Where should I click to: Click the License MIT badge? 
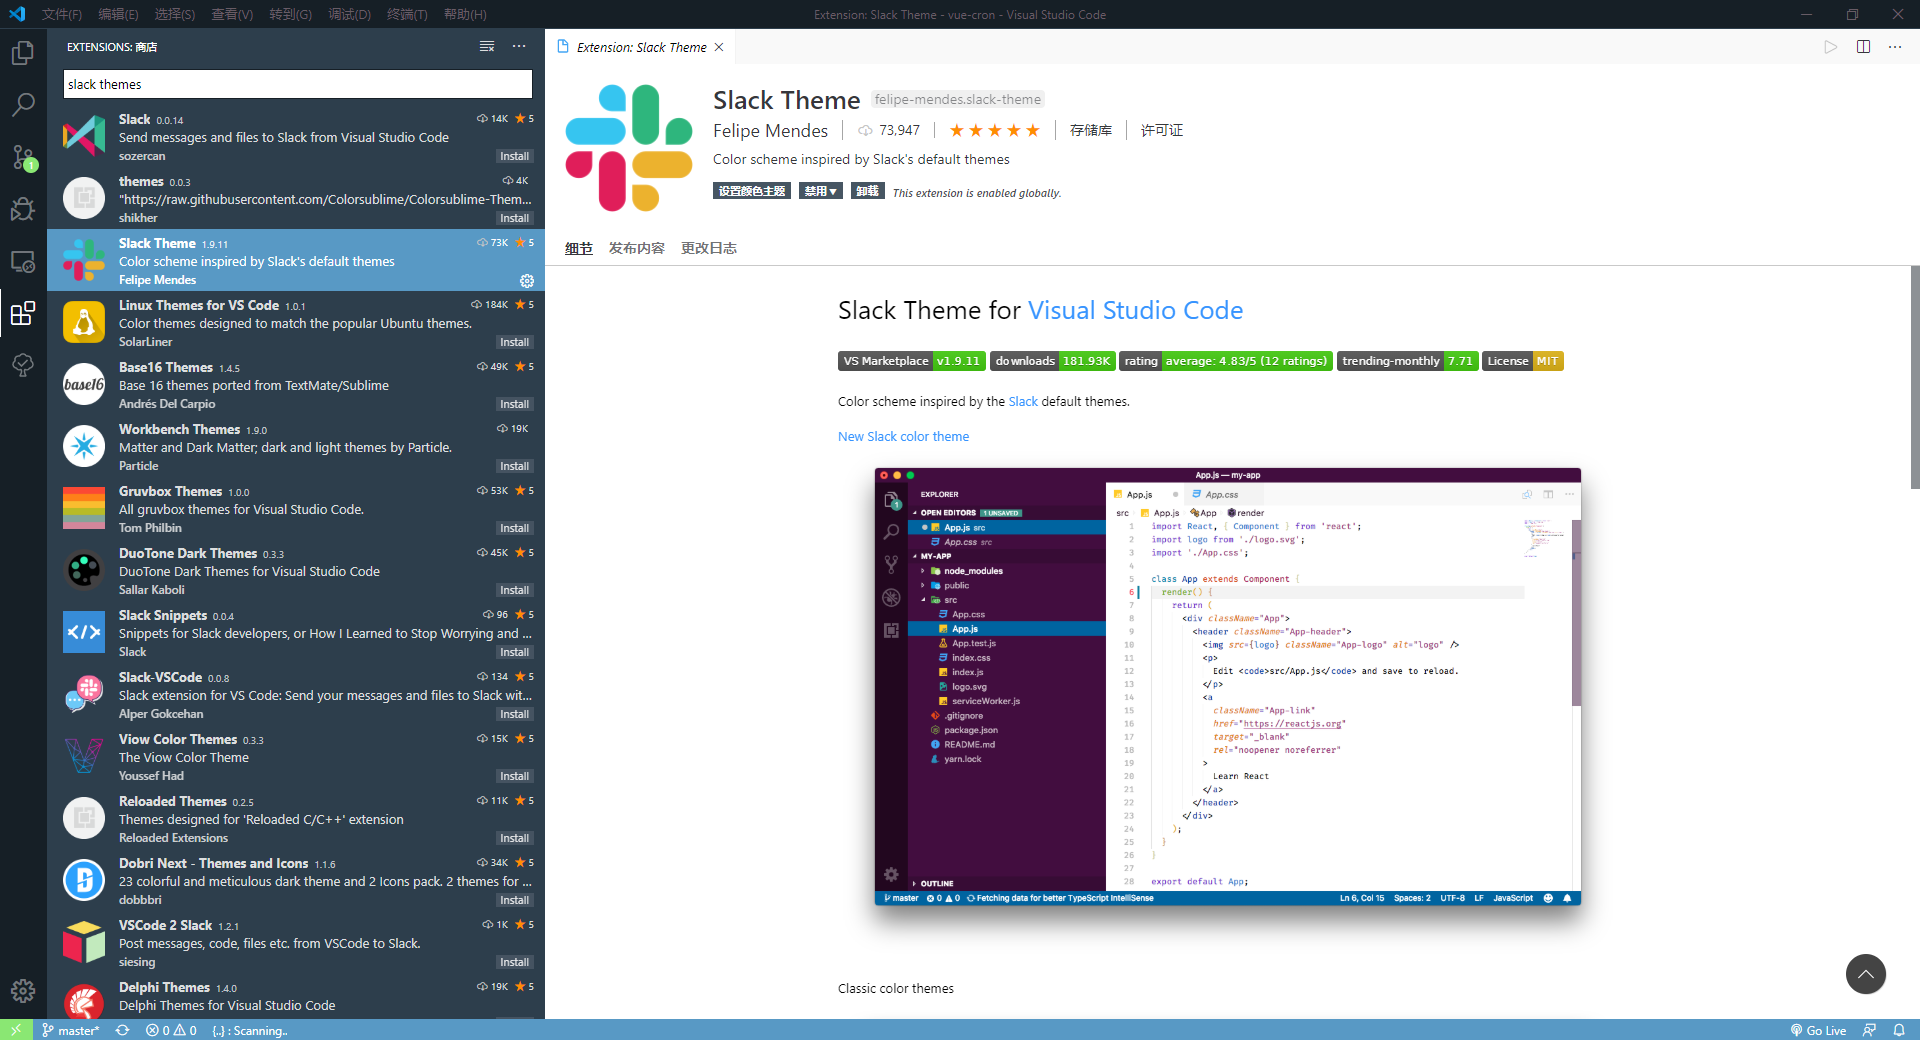[1522, 361]
